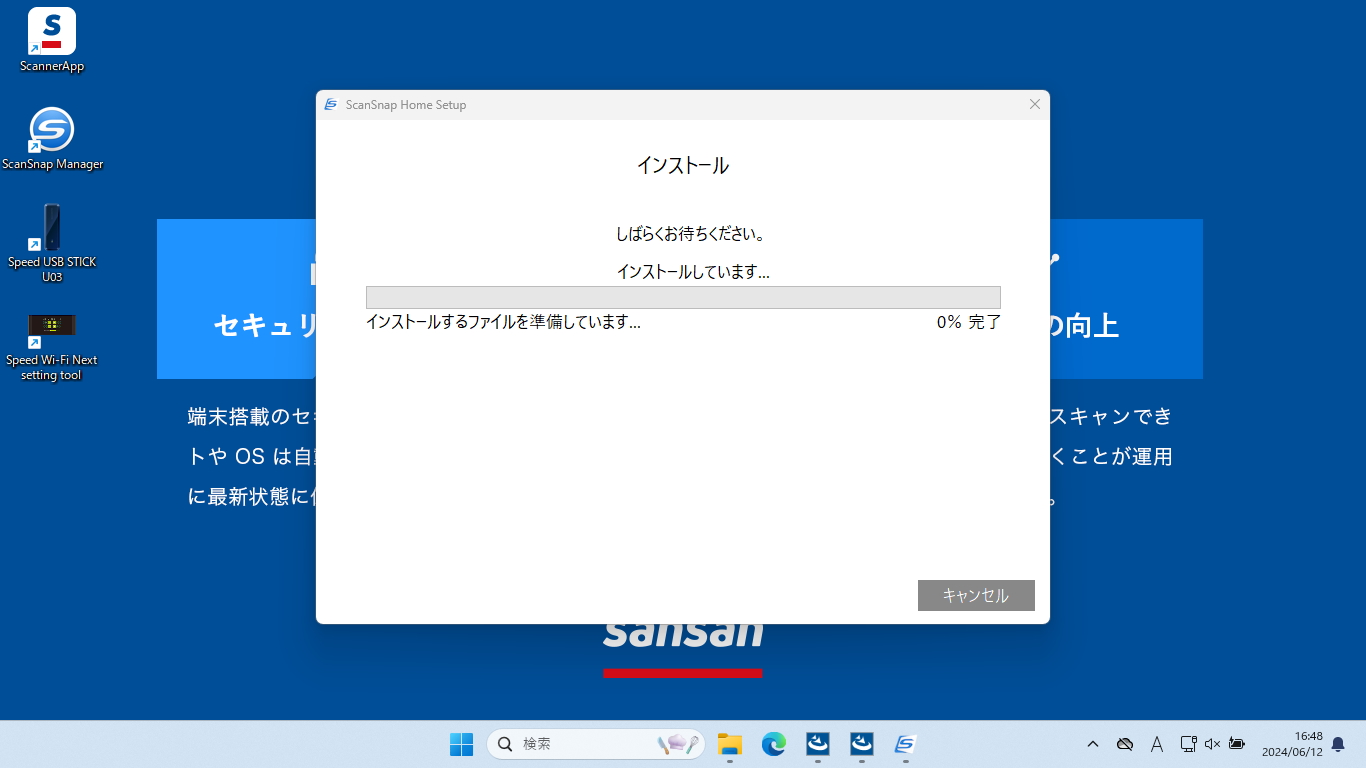Screen dimensions: 1366x768
Task: Click the ScanSnap Home Setup title text
Action: (x=406, y=105)
